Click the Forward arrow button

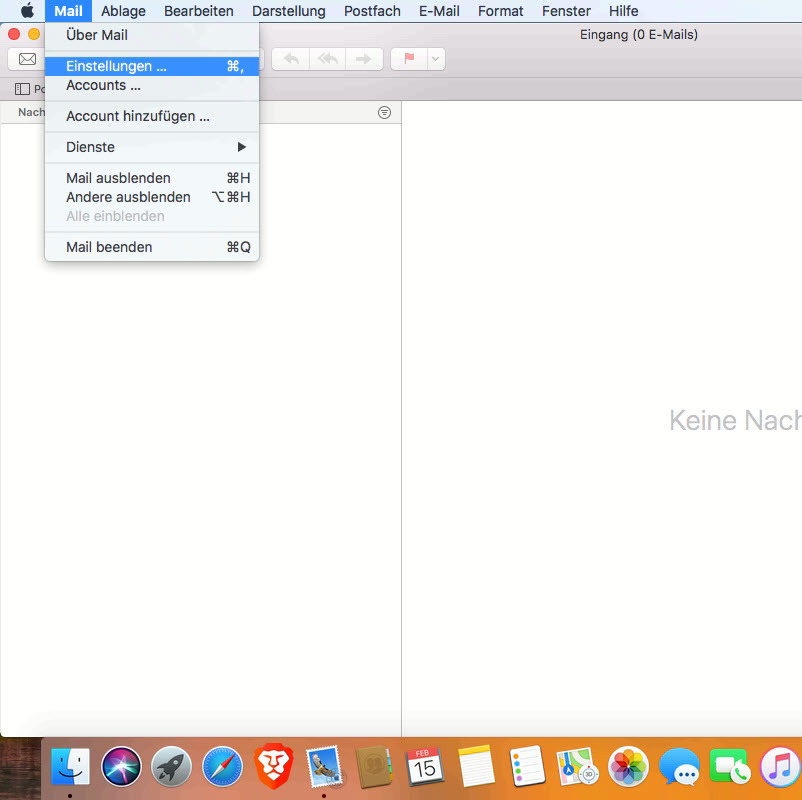[364, 59]
